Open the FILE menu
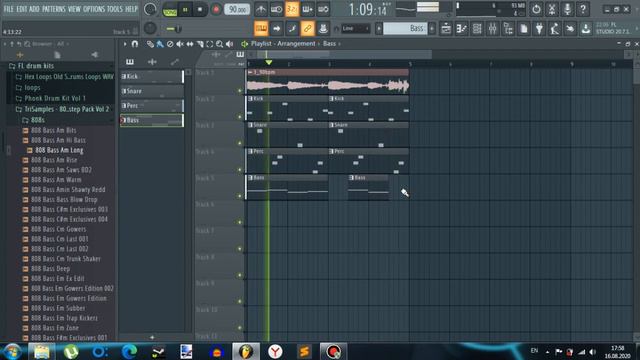 click(9, 9)
